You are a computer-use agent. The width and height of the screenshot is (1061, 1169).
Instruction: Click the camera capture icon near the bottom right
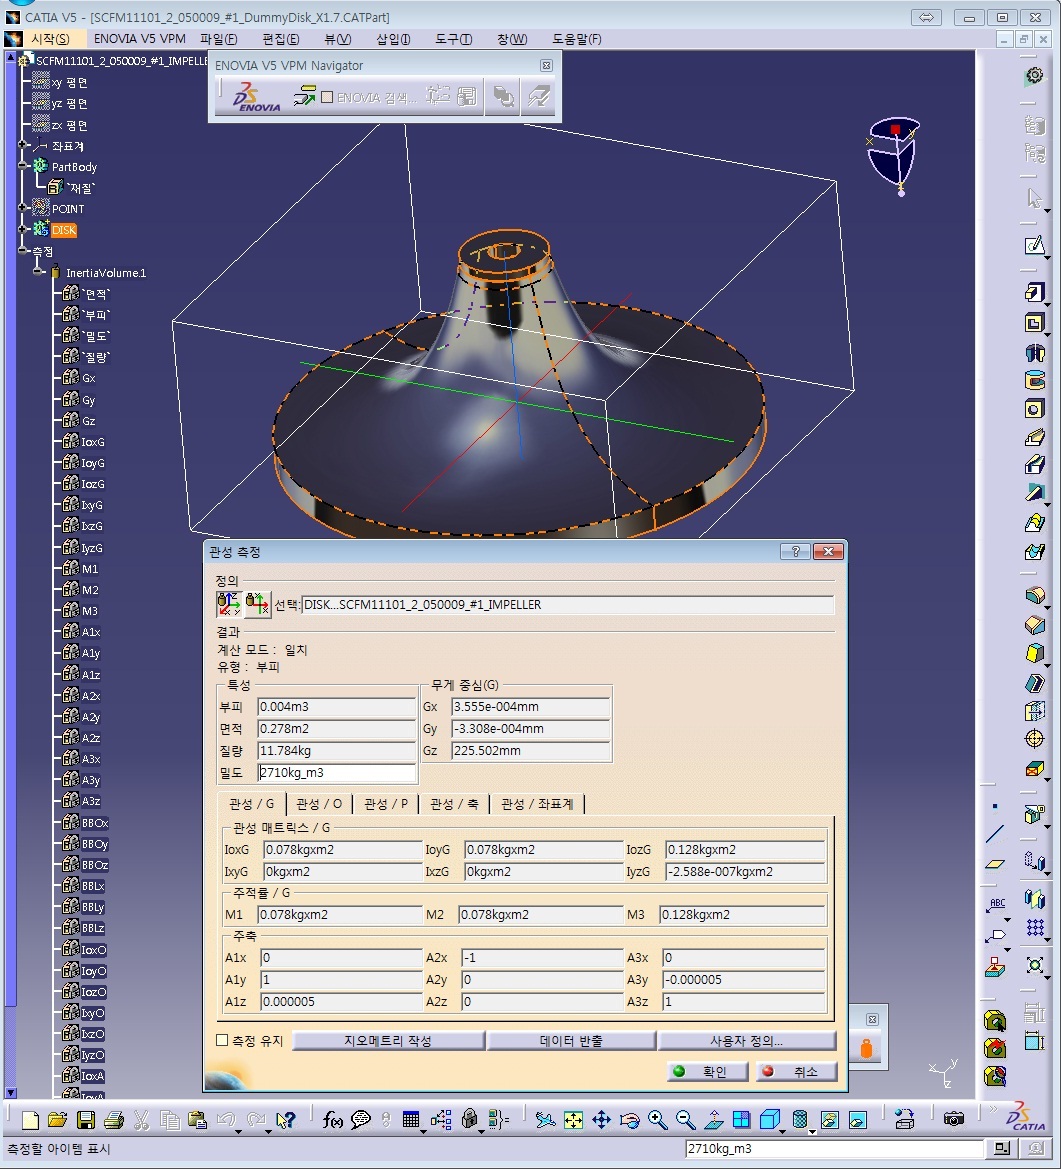954,1119
